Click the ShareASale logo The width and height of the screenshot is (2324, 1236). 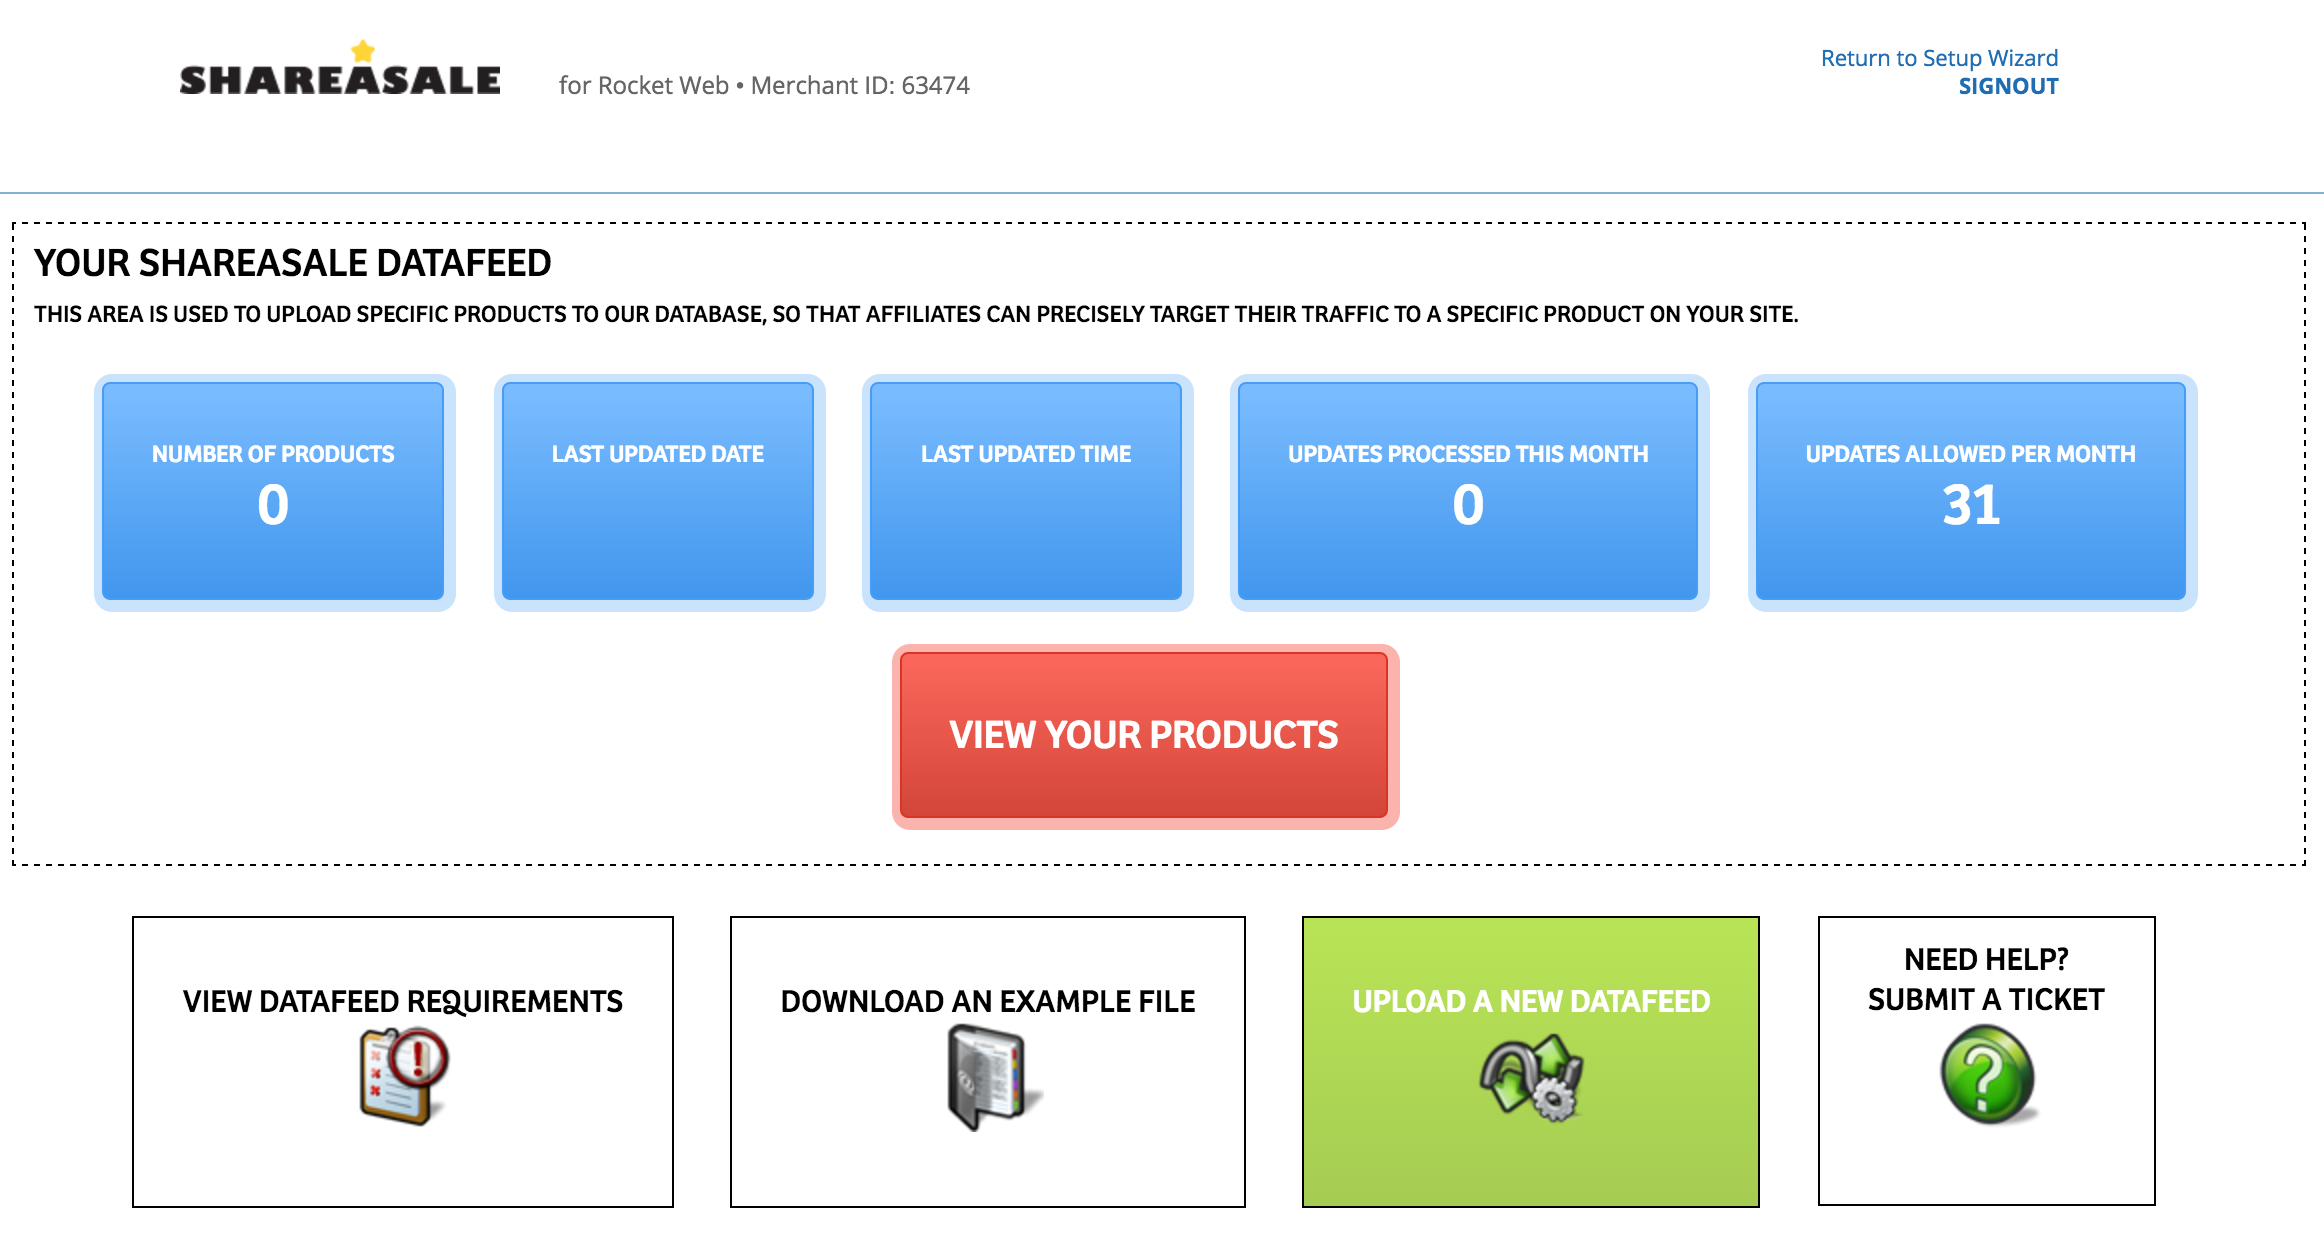click(340, 69)
